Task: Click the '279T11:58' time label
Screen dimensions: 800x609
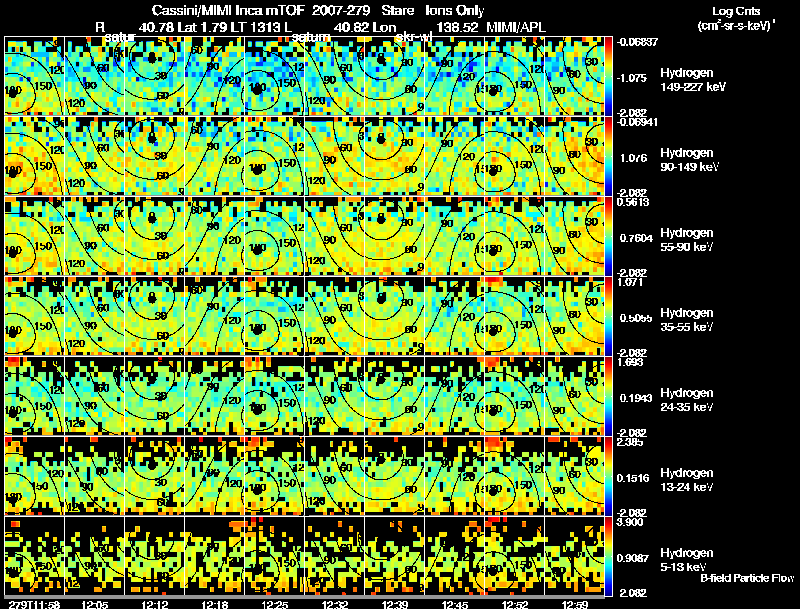Action: pyautogui.click(x=34, y=604)
